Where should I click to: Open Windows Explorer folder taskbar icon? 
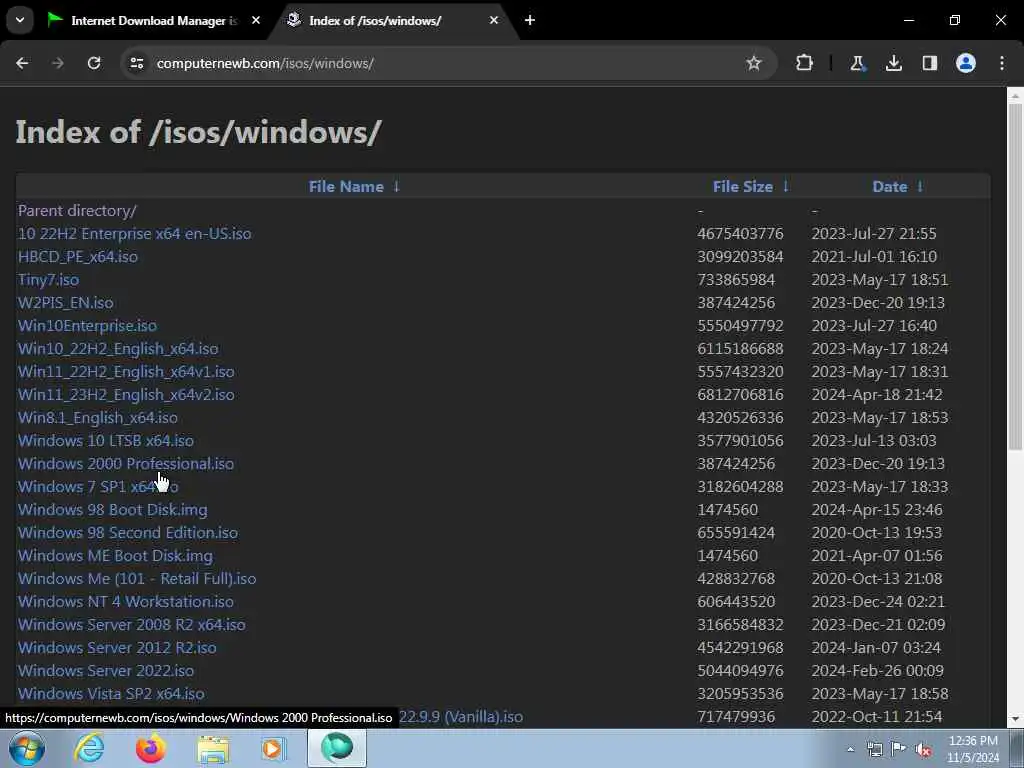(x=213, y=748)
